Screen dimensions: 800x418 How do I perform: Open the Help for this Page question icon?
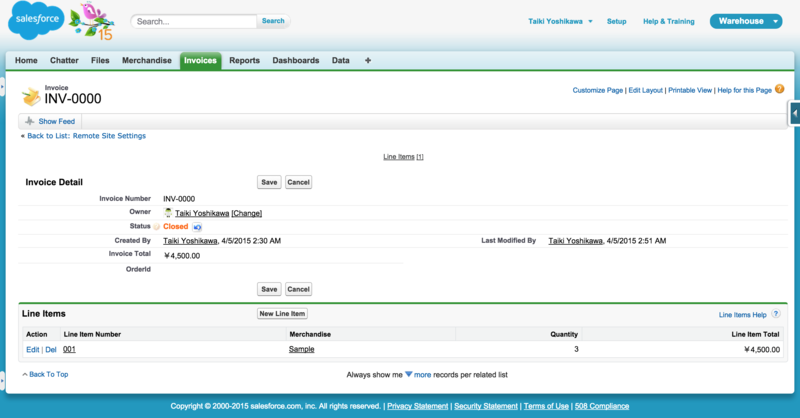tap(779, 89)
